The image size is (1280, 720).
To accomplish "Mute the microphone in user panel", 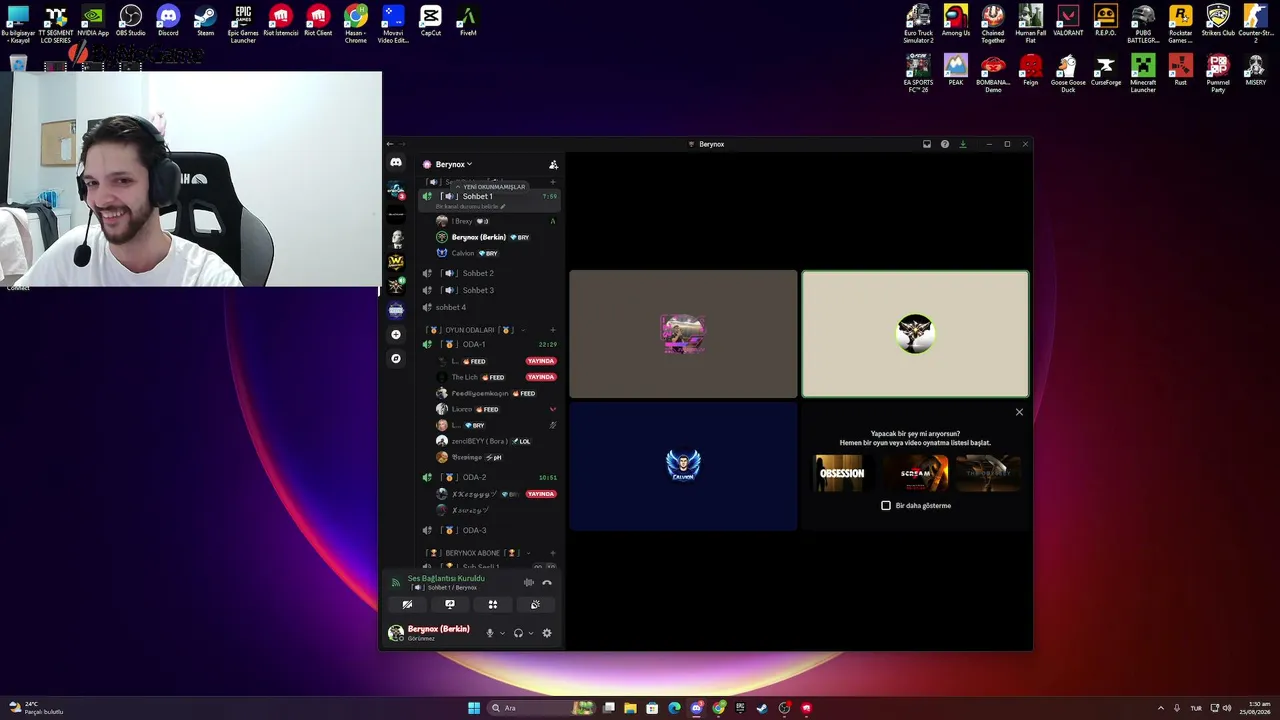I will point(490,633).
